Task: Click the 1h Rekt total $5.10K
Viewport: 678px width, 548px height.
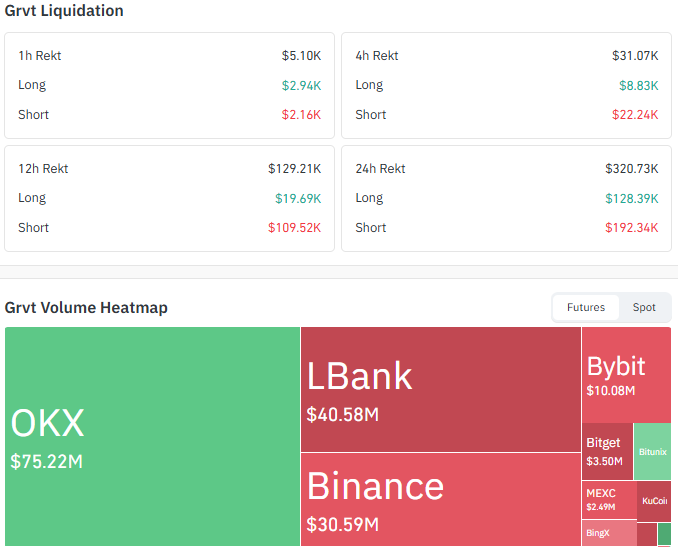Action: [301, 56]
